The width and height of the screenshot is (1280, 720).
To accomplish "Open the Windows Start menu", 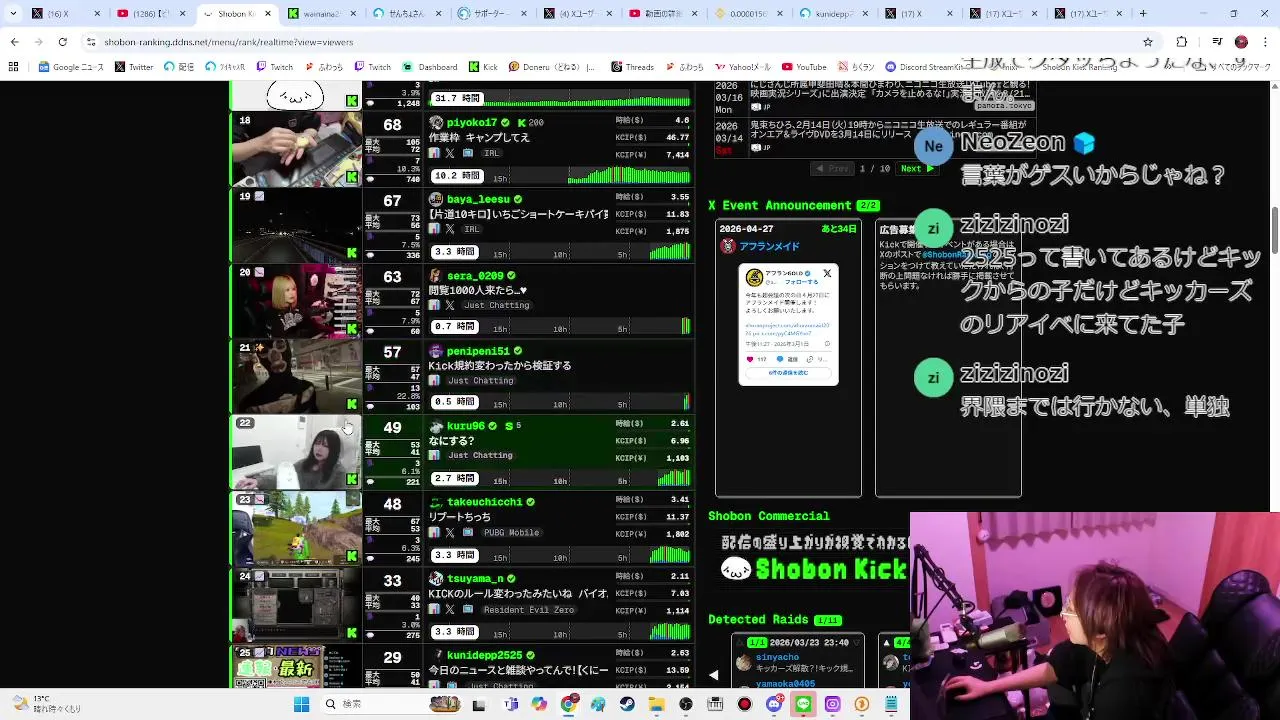I will point(301,704).
